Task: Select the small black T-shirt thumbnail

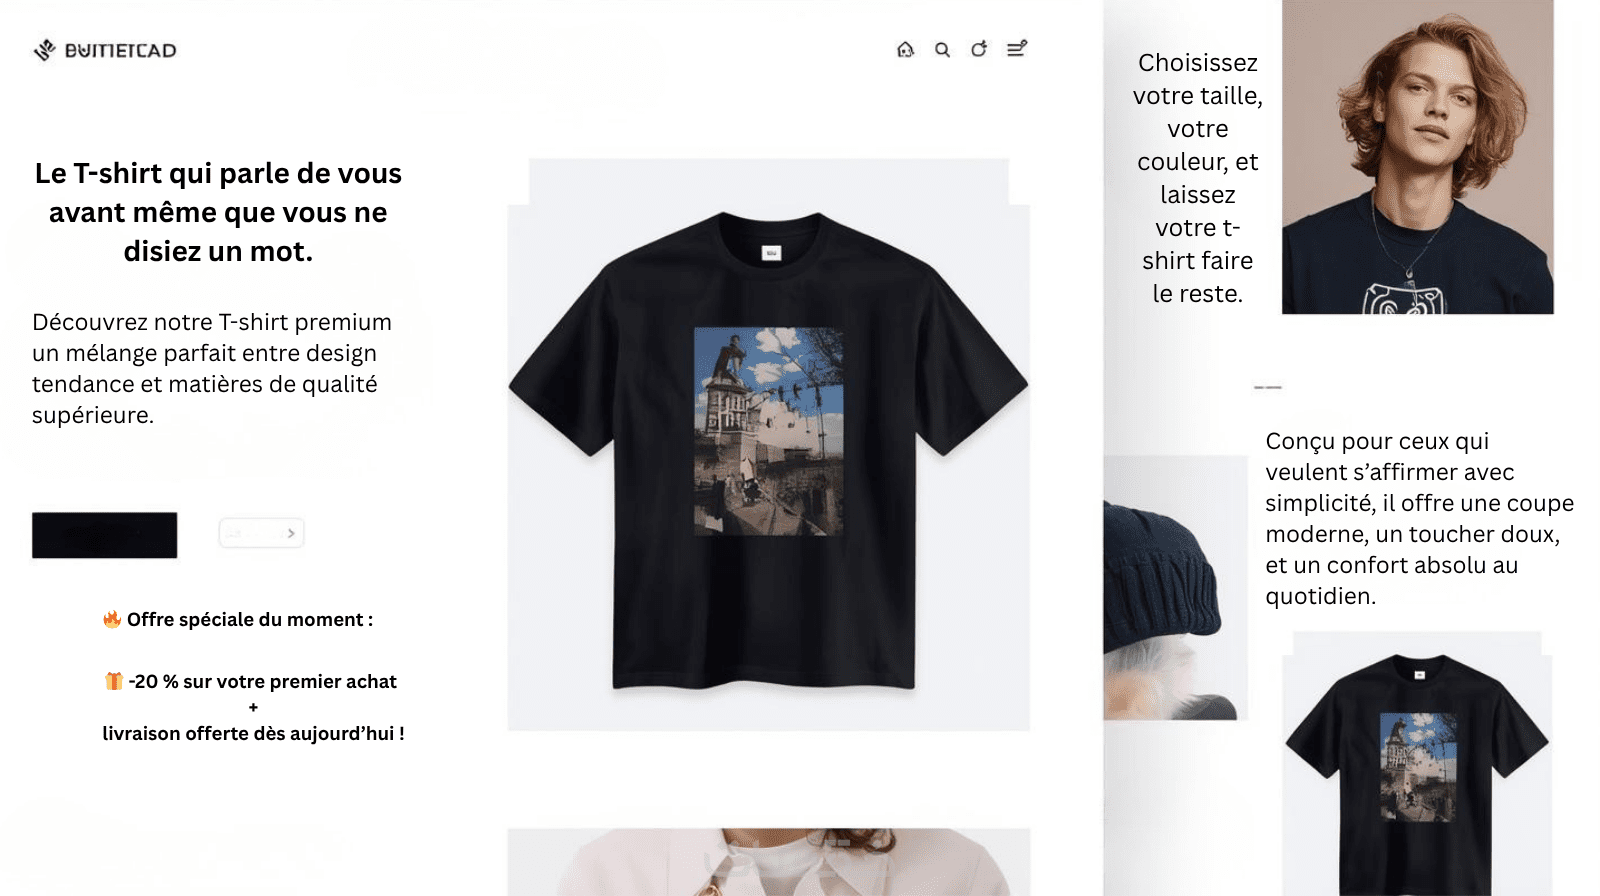Action: coord(1417,763)
